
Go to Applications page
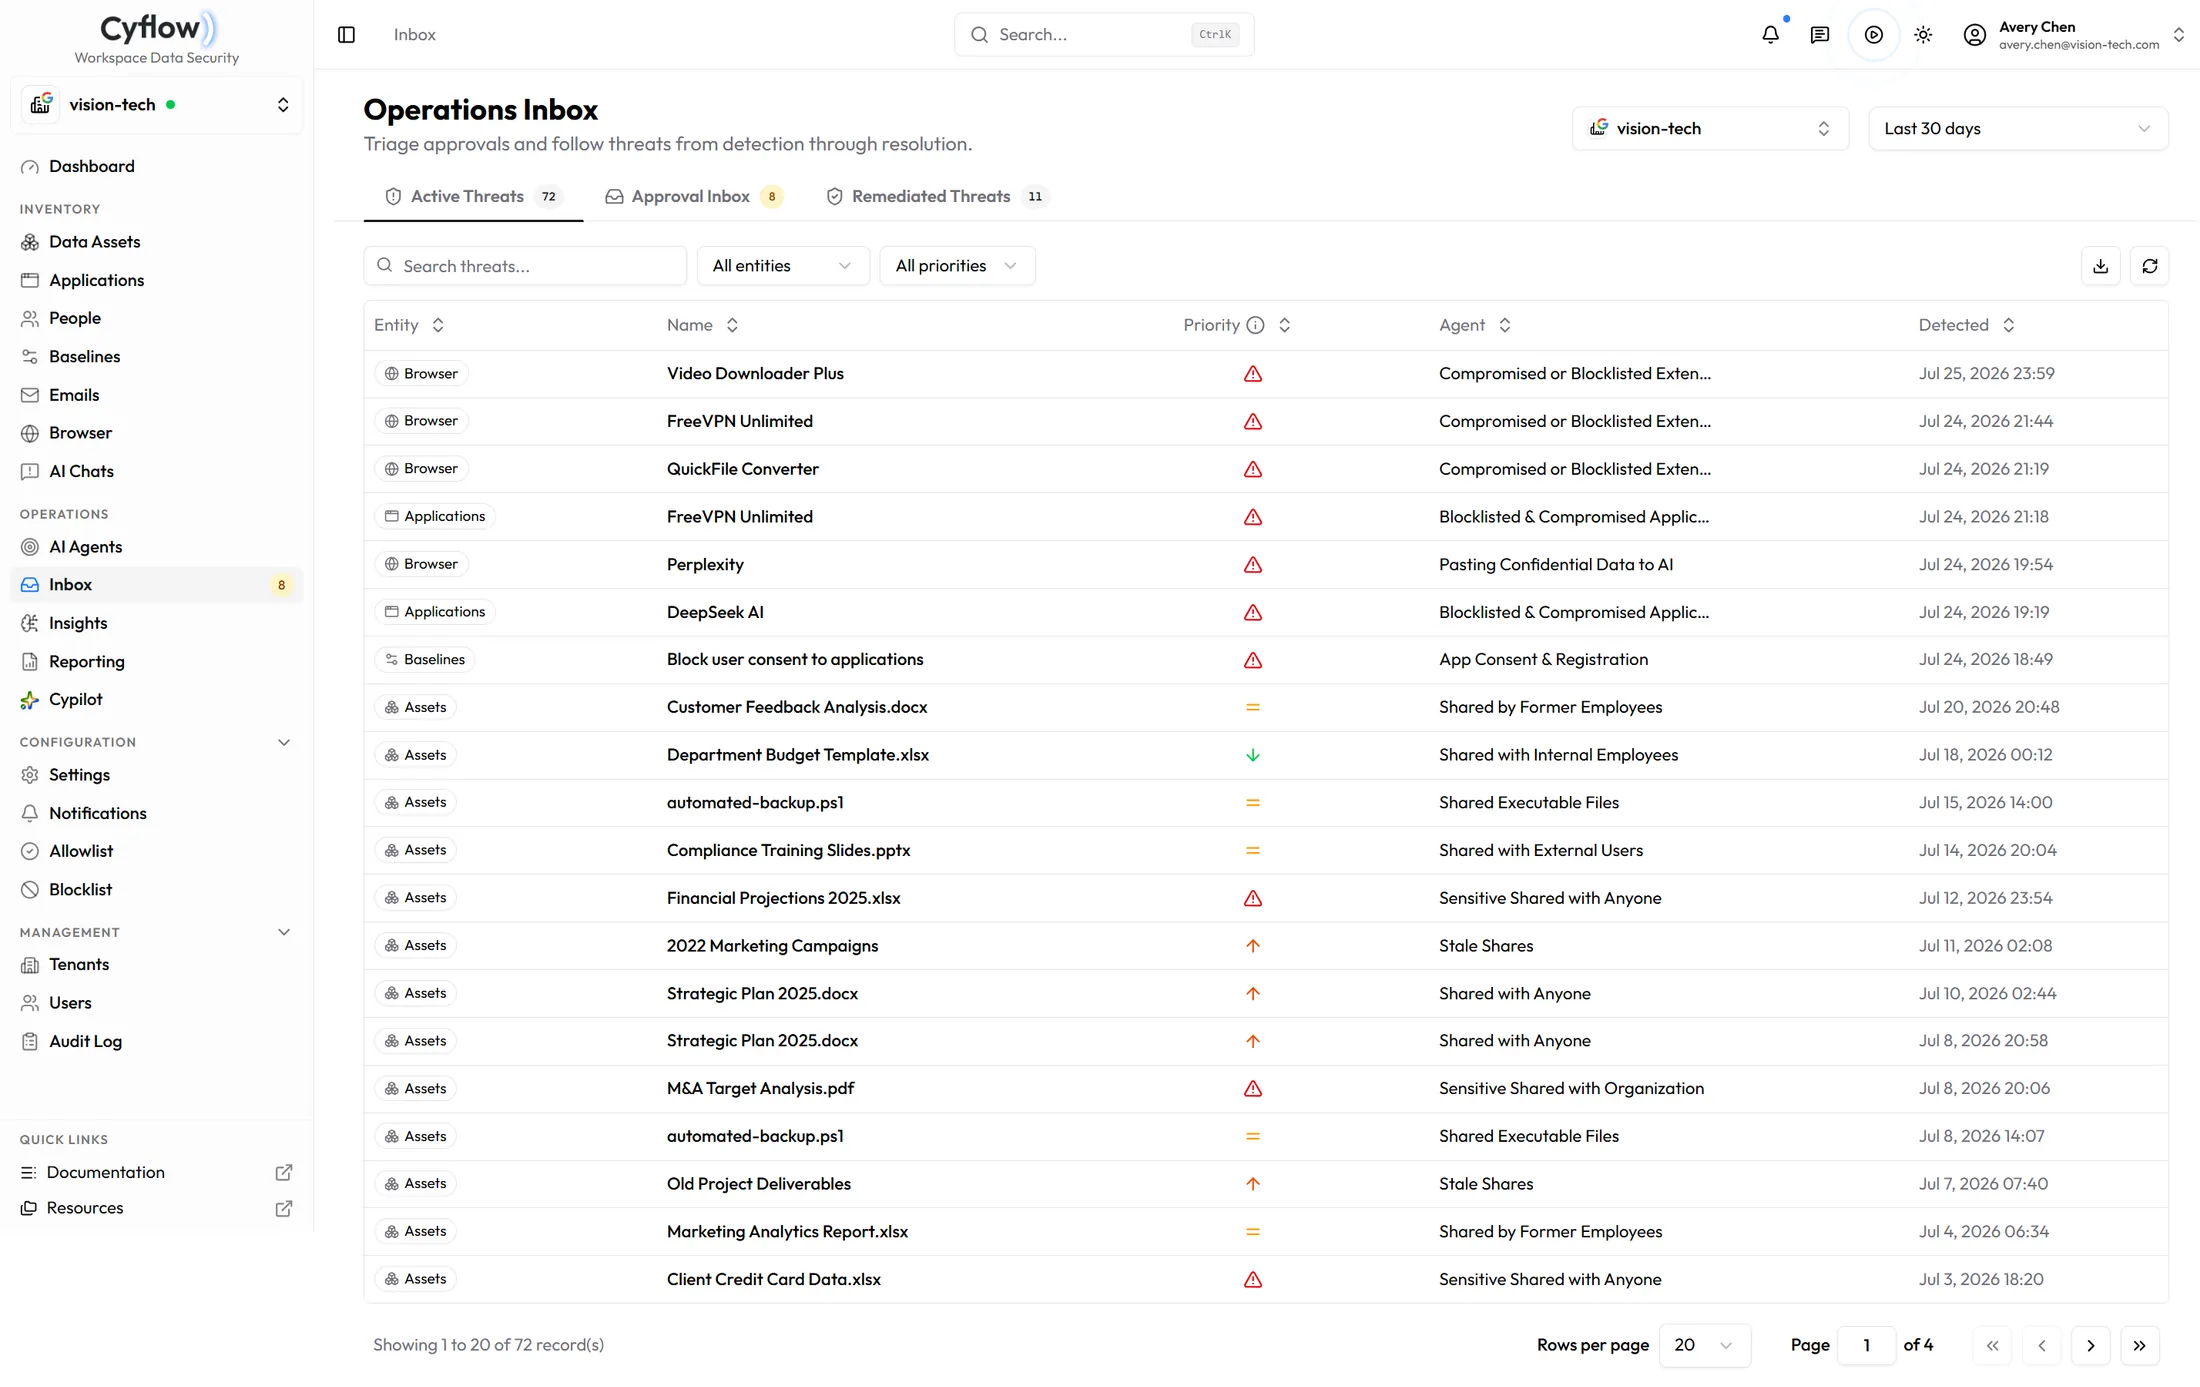[x=96, y=280]
